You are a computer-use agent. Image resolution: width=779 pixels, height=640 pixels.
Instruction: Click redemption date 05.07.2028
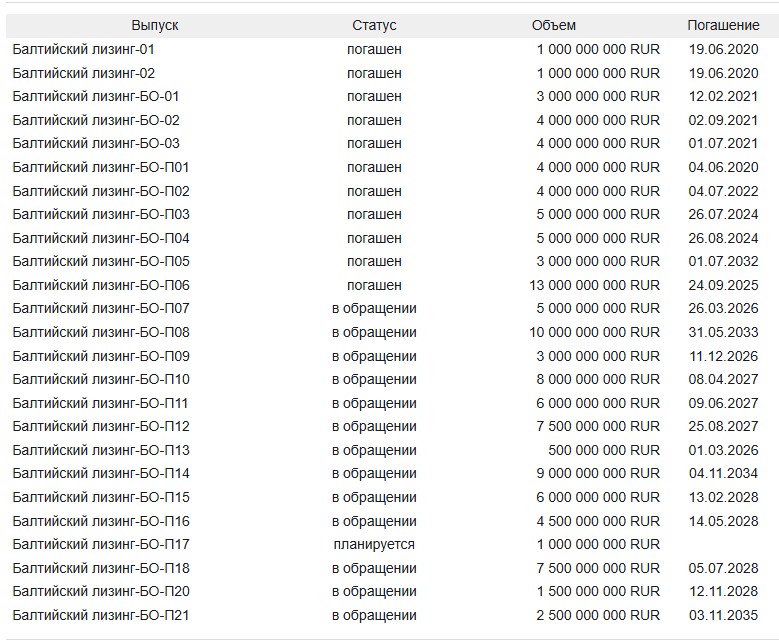coord(723,568)
